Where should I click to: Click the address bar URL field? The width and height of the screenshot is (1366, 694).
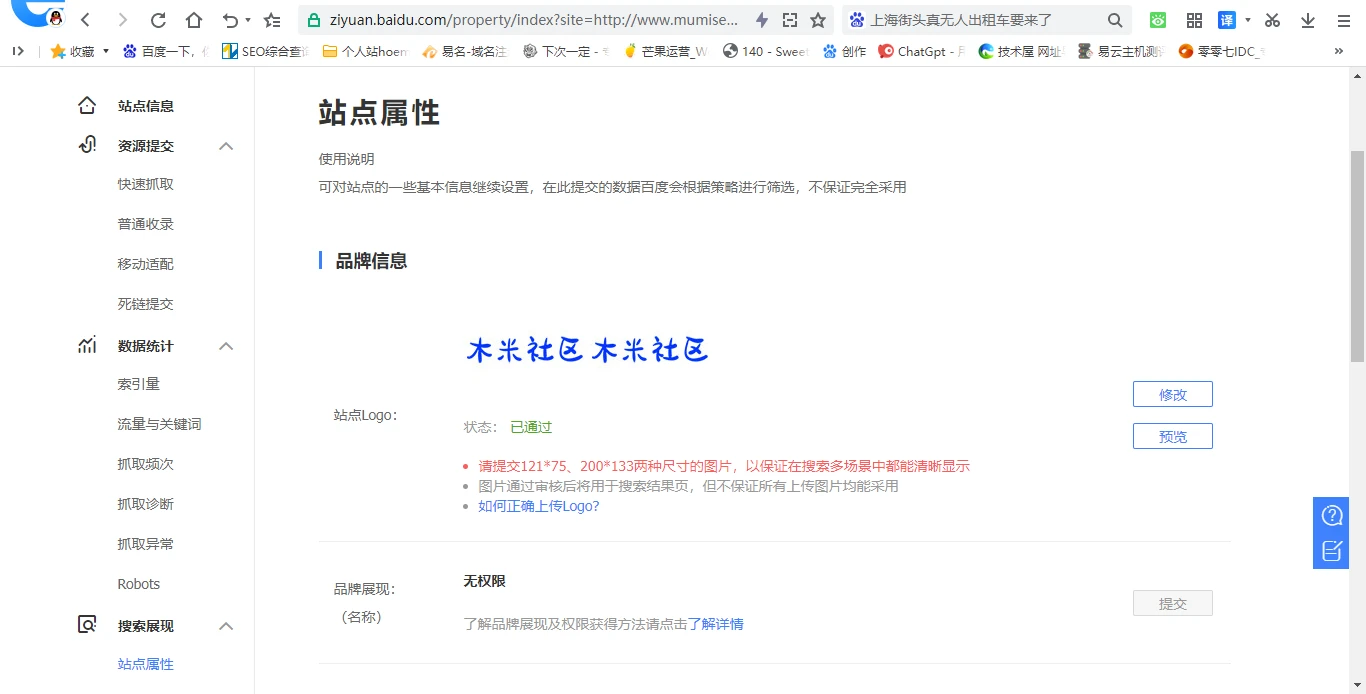coord(534,20)
